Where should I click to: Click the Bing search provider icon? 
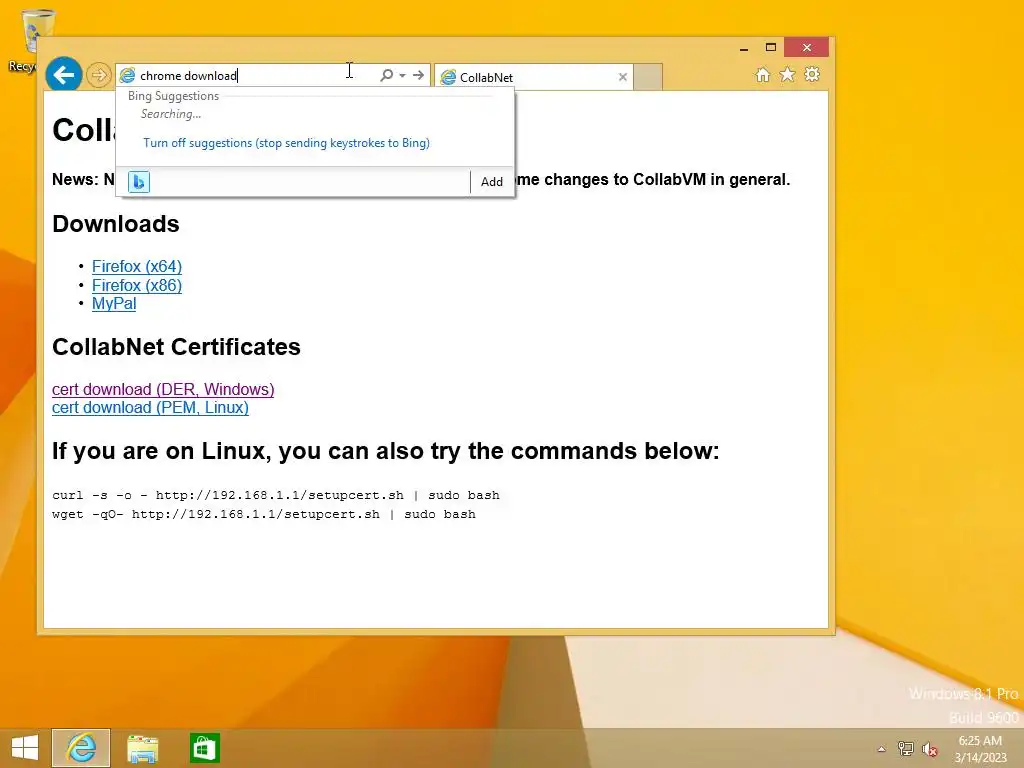(139, 182)
